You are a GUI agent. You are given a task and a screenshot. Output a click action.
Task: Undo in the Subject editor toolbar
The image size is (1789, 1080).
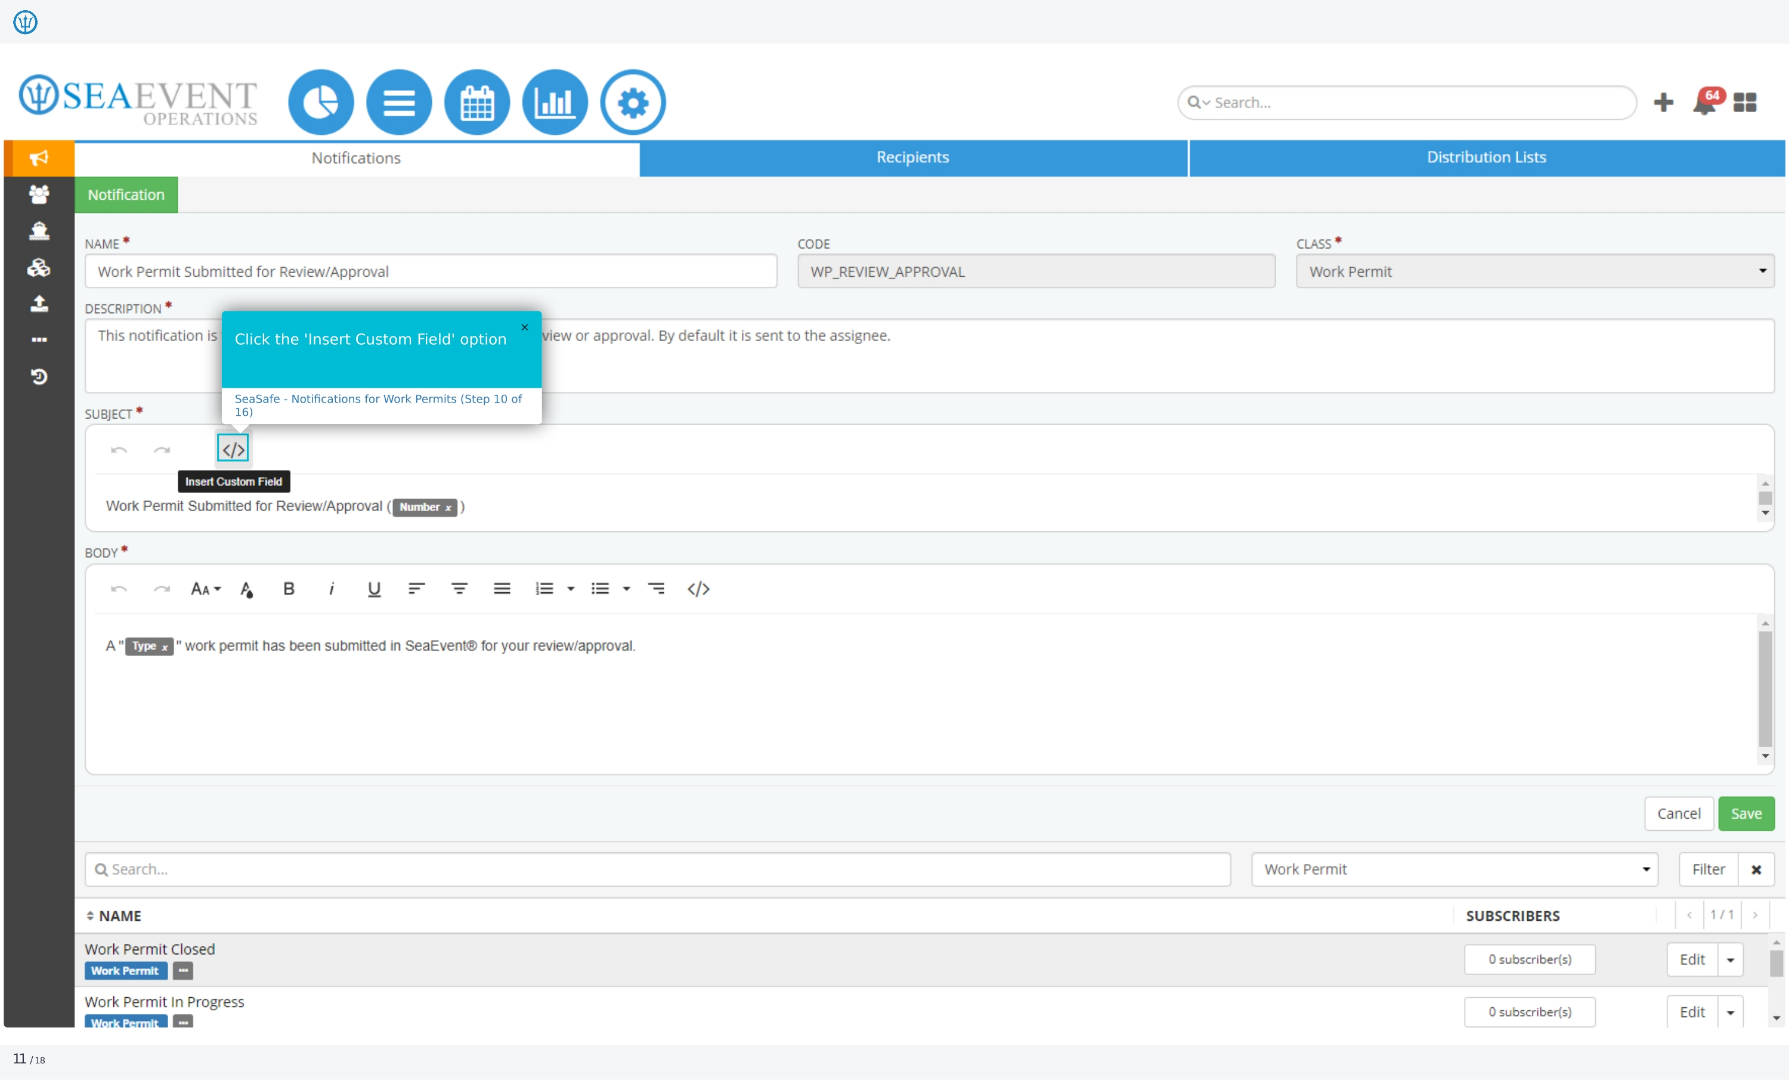(119, 450)
